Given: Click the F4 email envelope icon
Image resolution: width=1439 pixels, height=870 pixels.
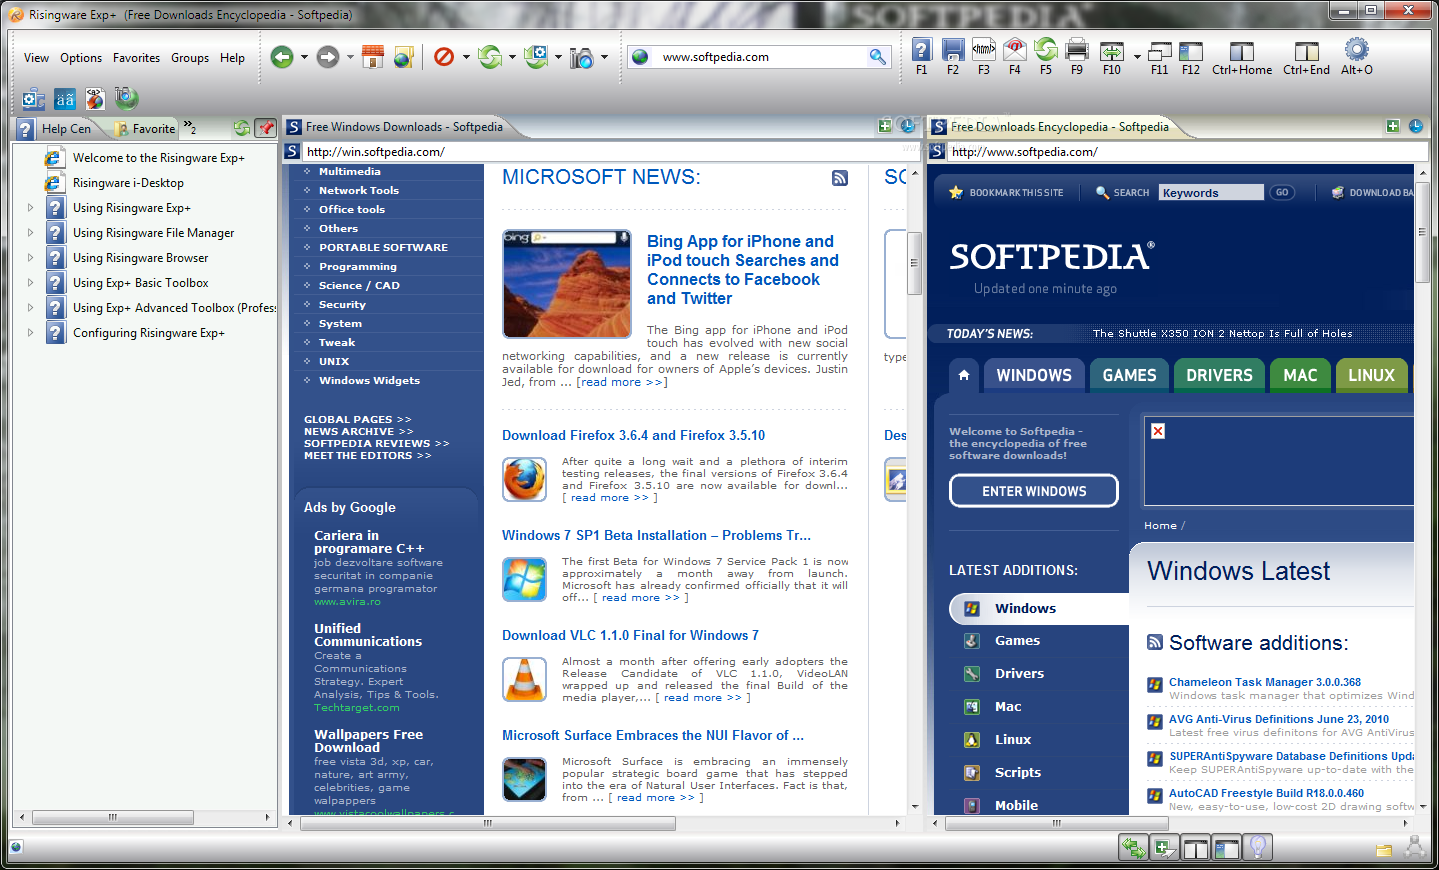Looking at the screenshot, I should [x=1015, y=49].
